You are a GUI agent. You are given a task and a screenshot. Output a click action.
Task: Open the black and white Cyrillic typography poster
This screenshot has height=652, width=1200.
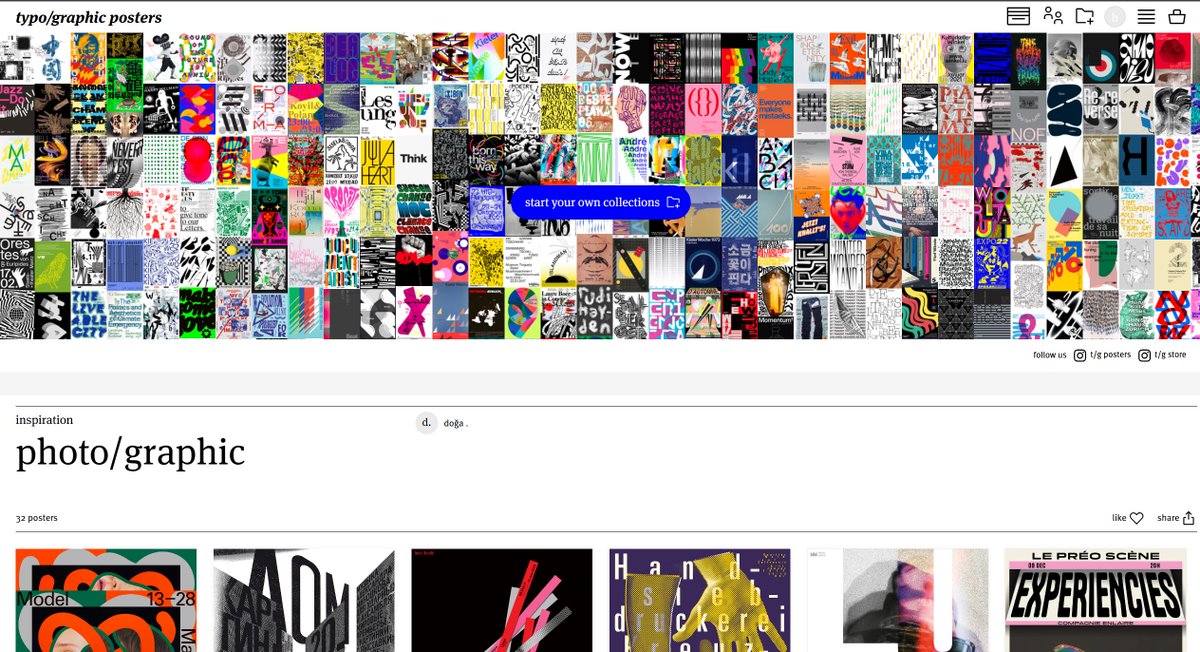click(304, 600)
